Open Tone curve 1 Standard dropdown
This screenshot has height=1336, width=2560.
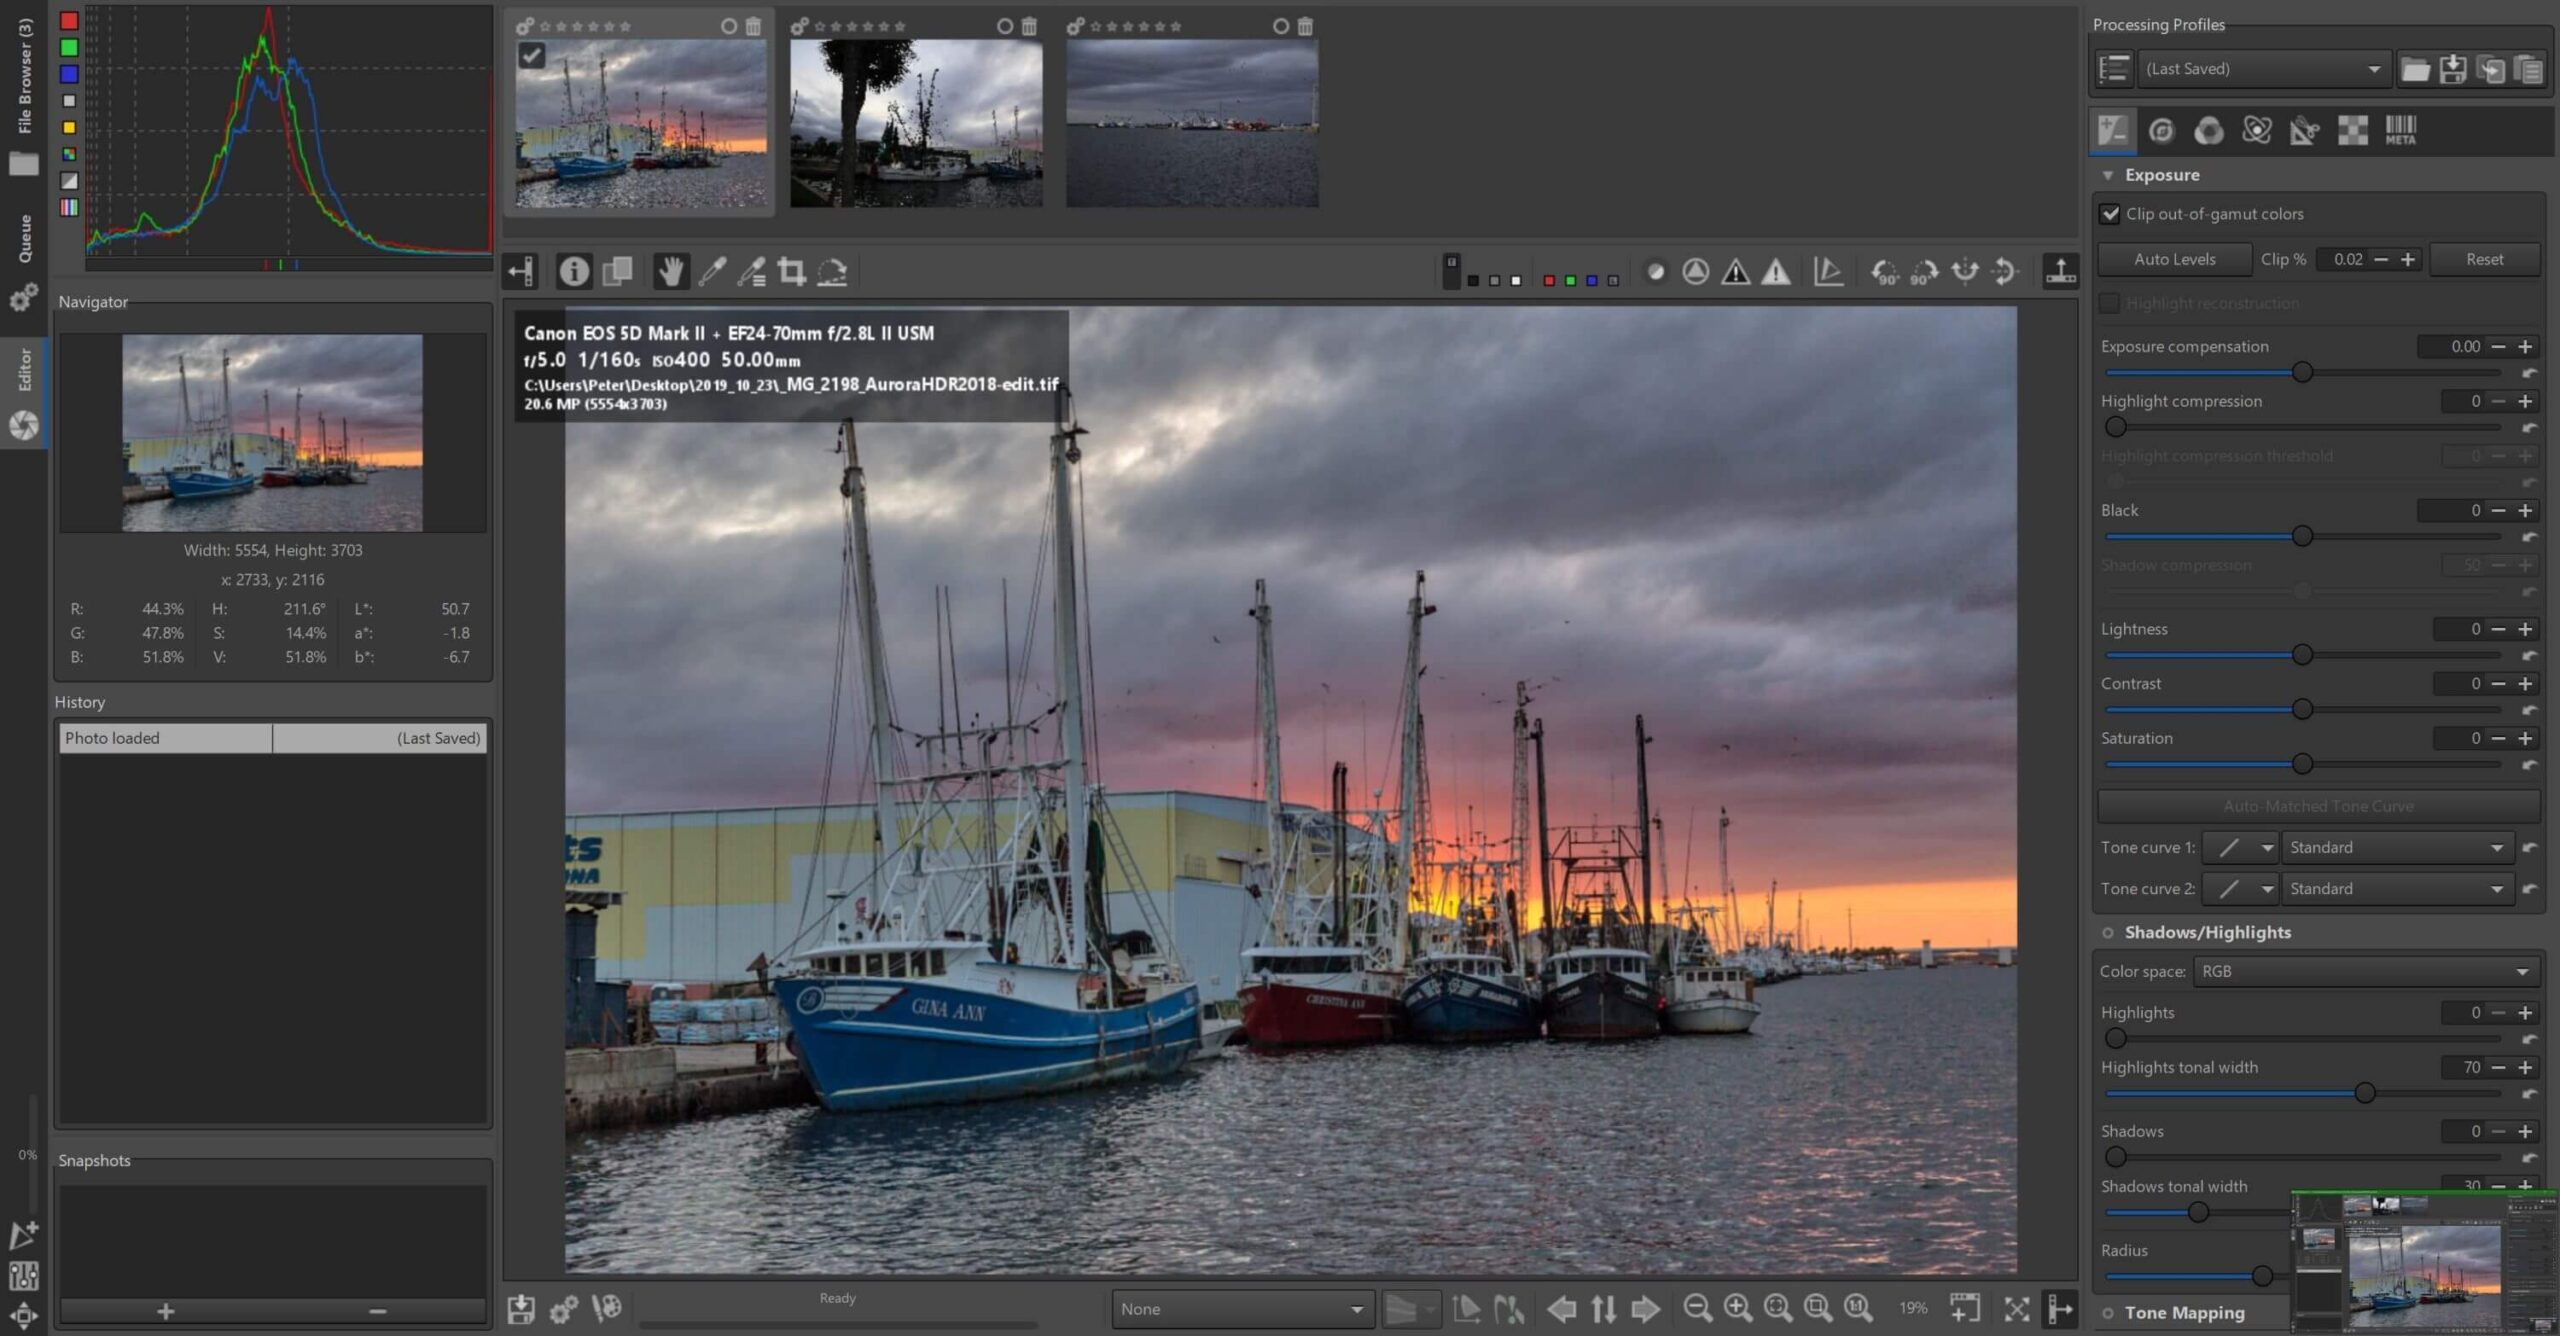click(x=2395, y=848)
